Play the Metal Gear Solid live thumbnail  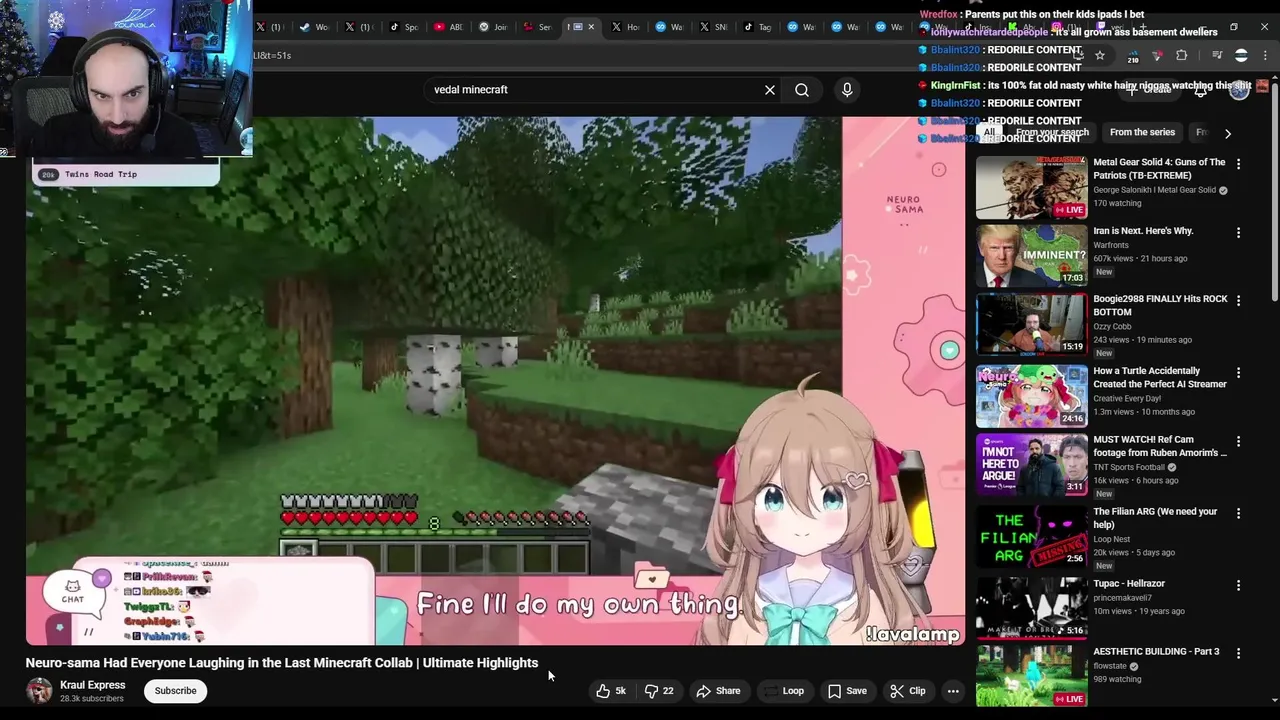tap(1031, 187)
